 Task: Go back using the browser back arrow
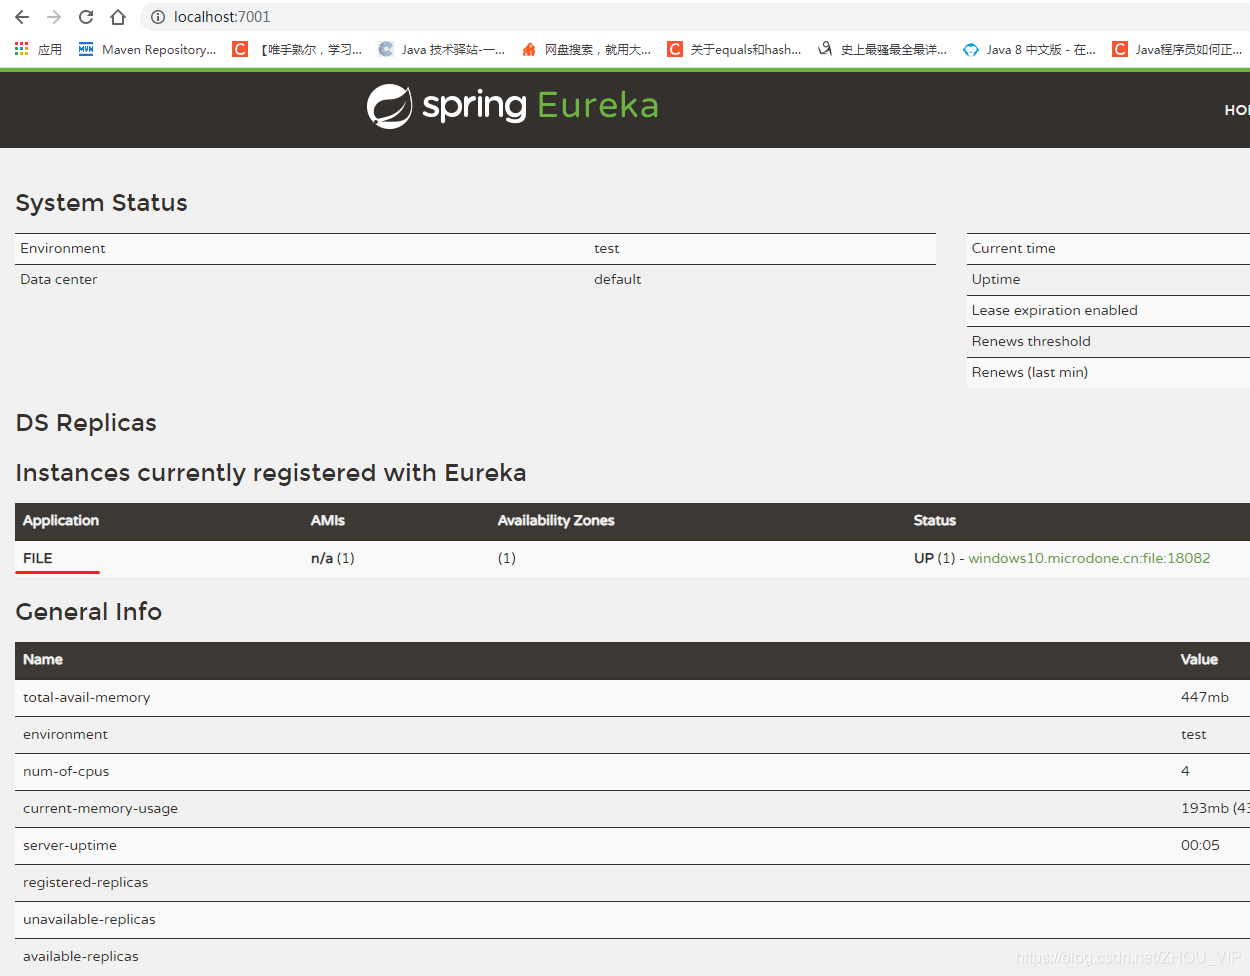click(22, 17)
